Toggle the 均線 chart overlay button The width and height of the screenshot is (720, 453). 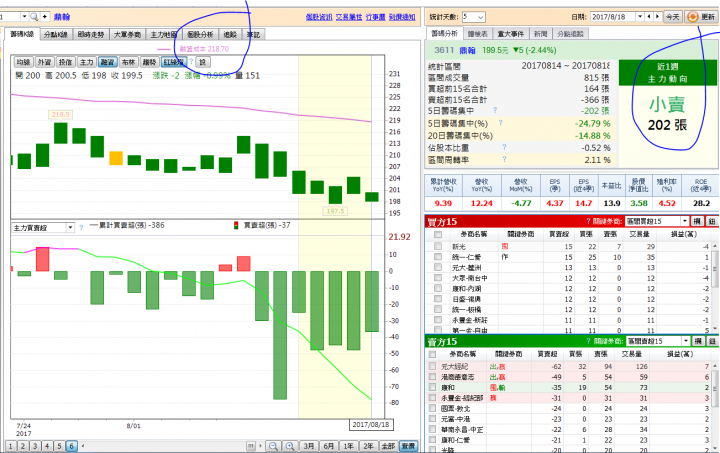pos(23,62)
